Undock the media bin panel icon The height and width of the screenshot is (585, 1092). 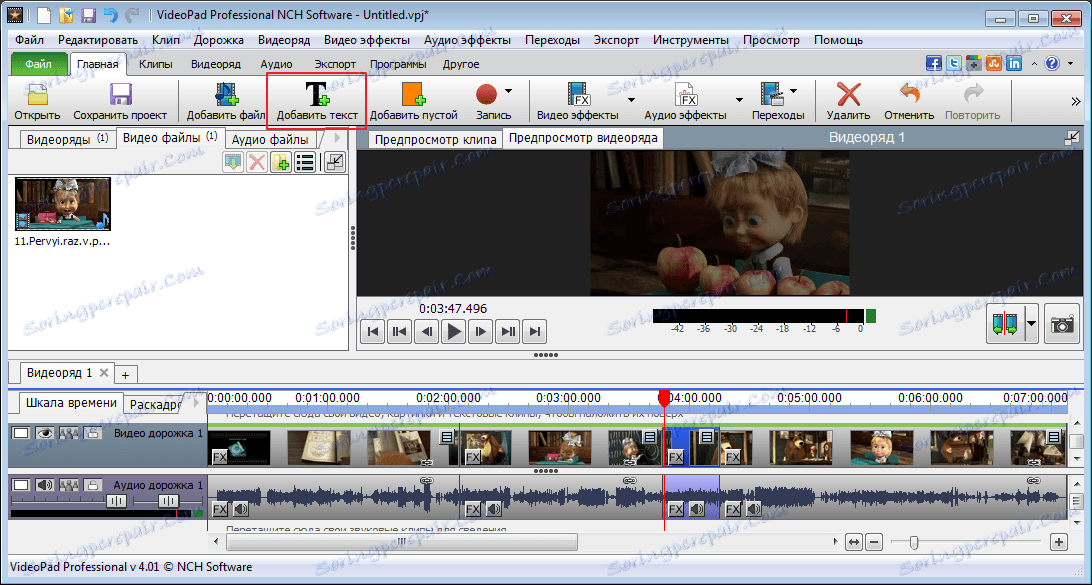pyautogui.click(x=334, y=163)
